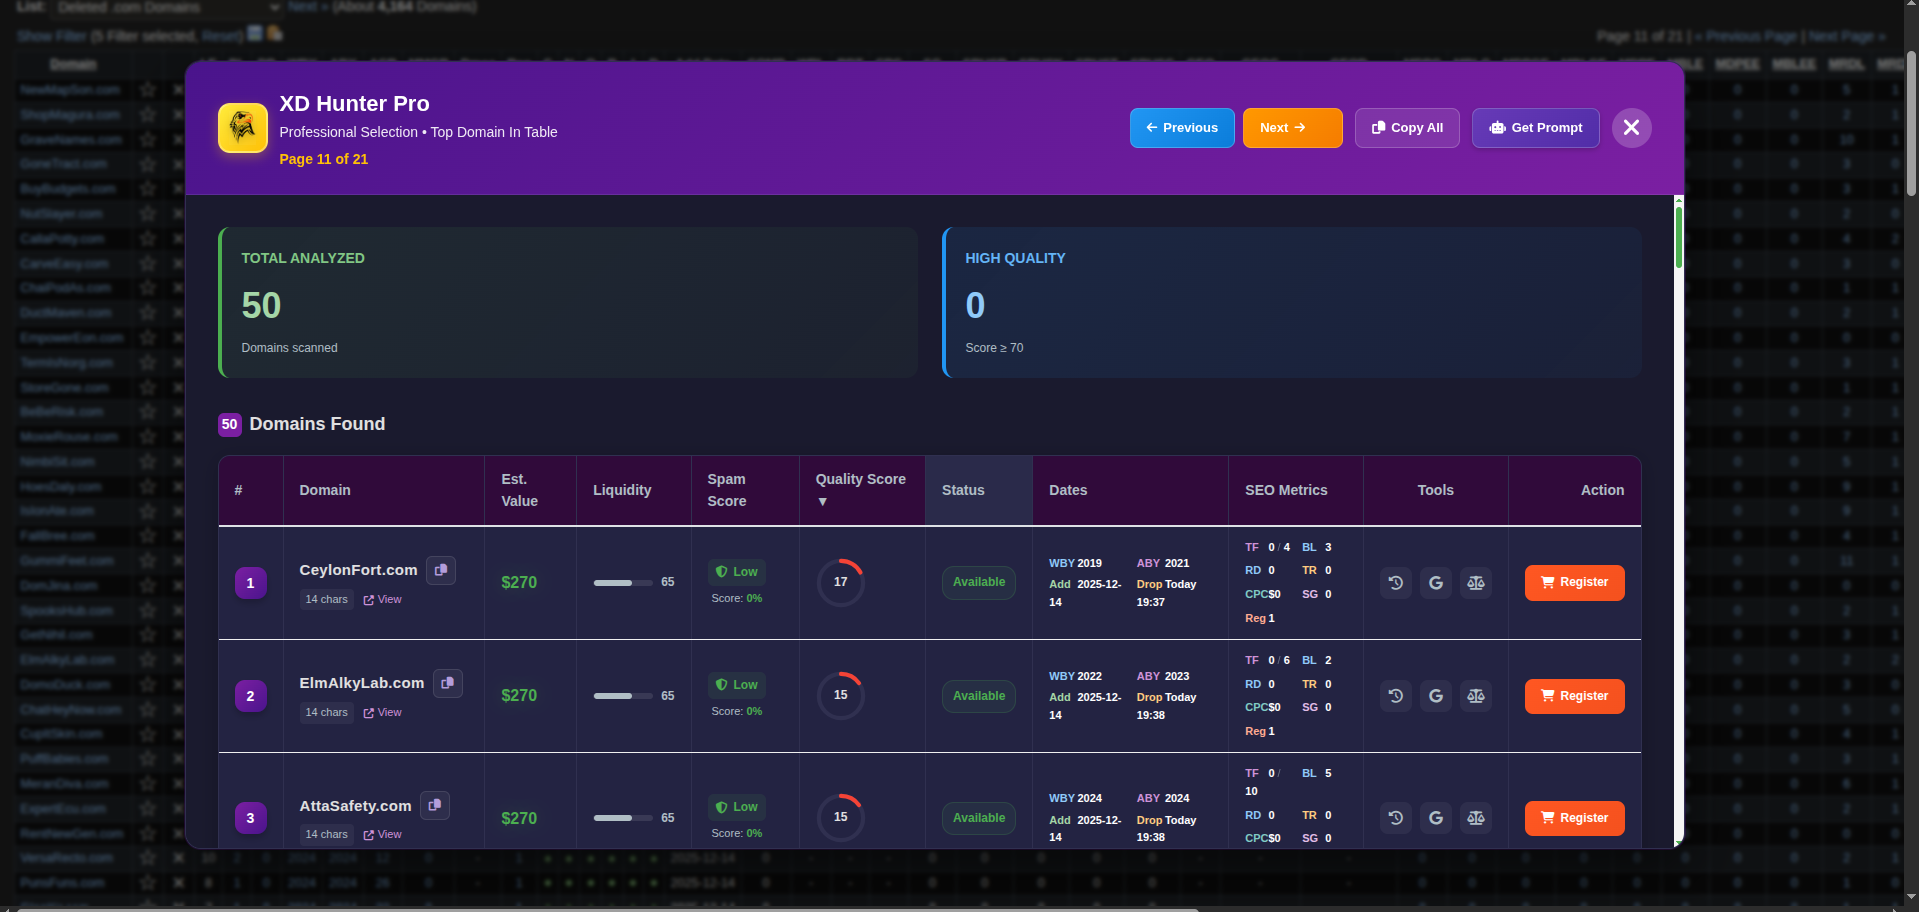Check trademark scales for CeylonFort.com

click(1475, 582)
